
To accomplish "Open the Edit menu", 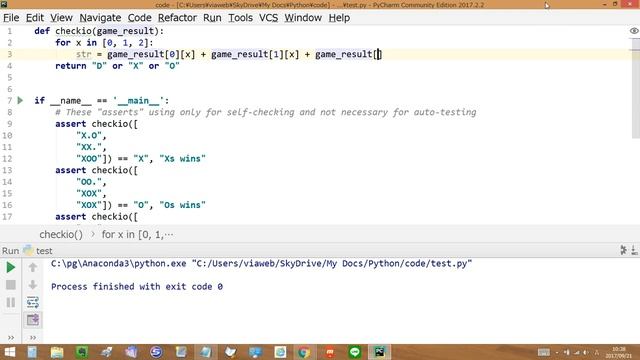I will click(x=35, y=18).
